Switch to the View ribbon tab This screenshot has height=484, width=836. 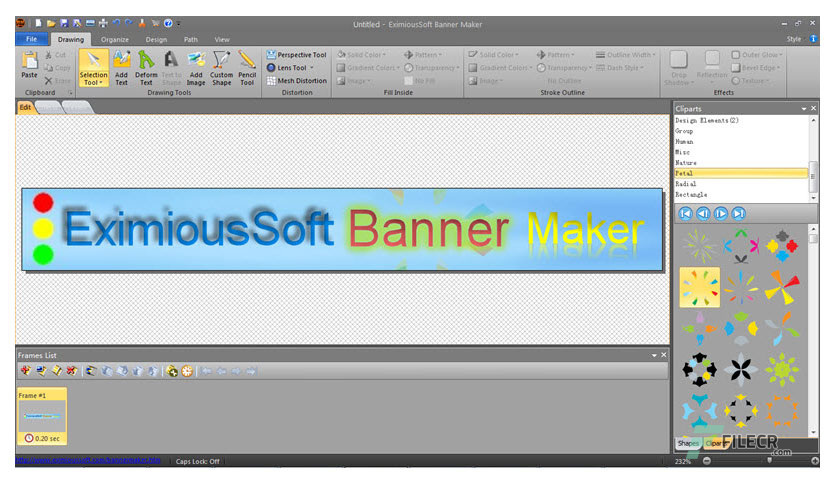pos(222,39)
